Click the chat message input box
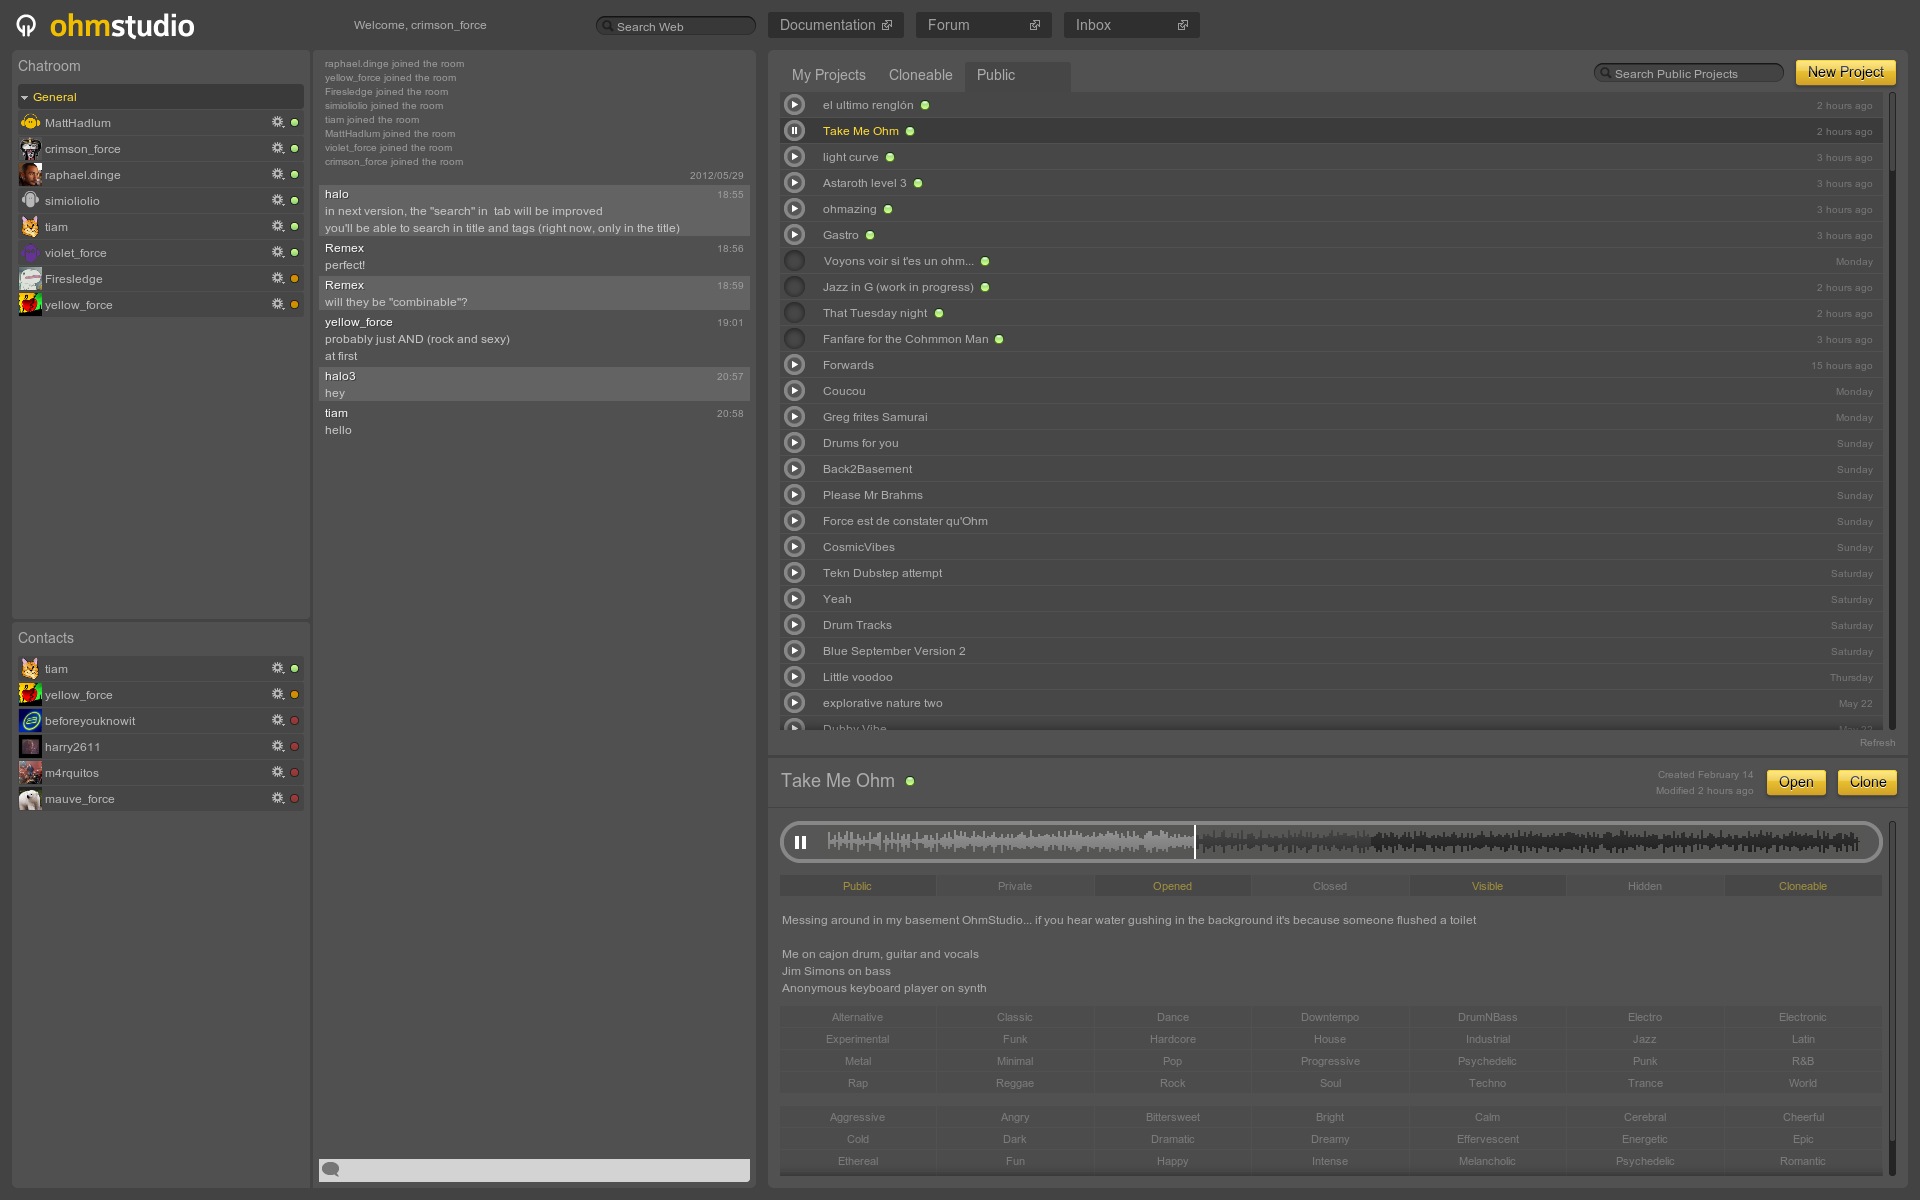The width and height of the screenshot is (1920, 1200). [x=534, y=1170]
